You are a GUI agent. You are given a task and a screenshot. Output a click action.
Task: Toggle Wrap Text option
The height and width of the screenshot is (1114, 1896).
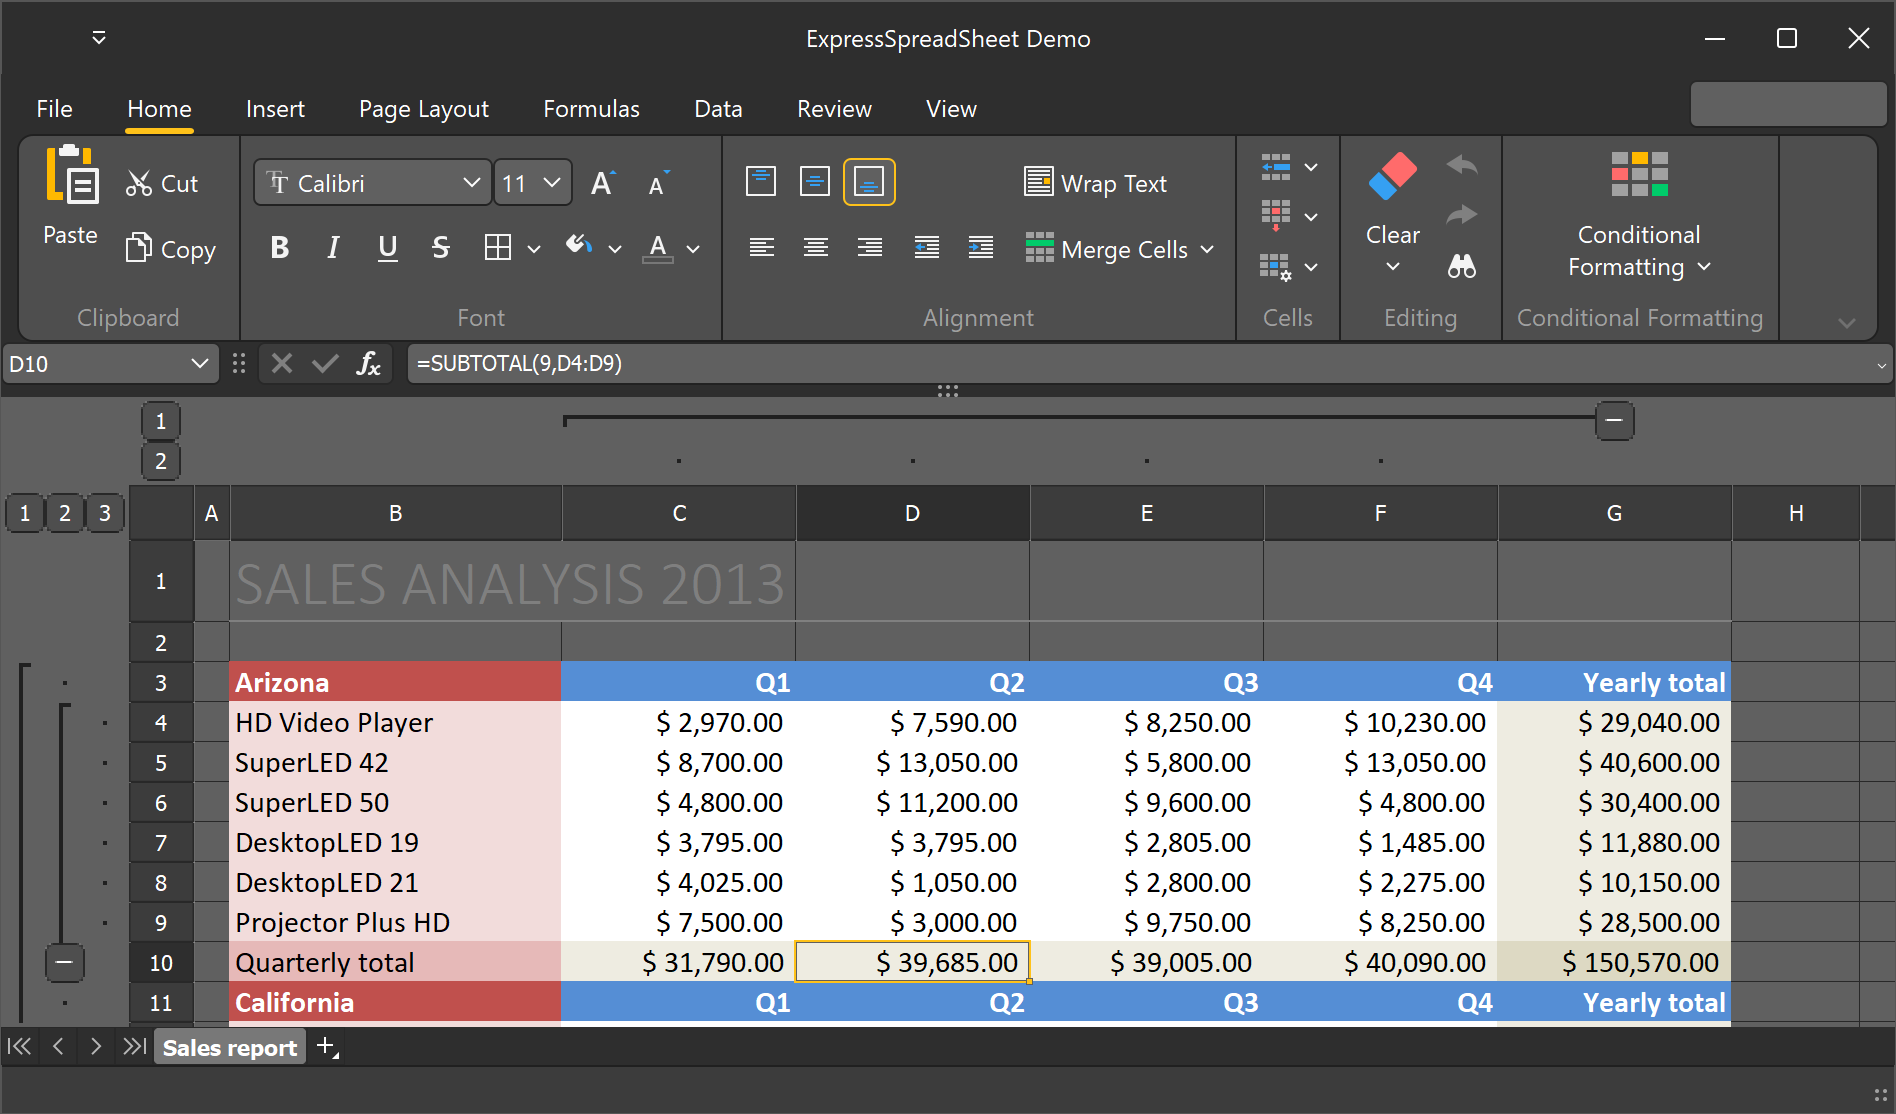click(x=1096, y=183)
